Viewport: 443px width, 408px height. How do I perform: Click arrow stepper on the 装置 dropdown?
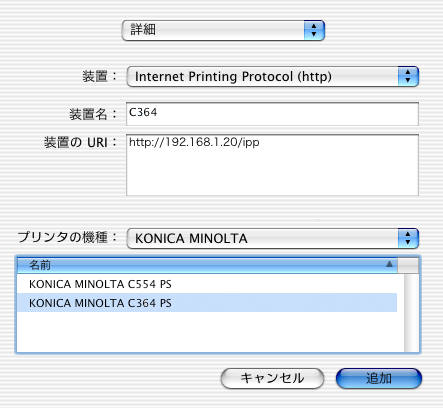click(x=408, y=76)
